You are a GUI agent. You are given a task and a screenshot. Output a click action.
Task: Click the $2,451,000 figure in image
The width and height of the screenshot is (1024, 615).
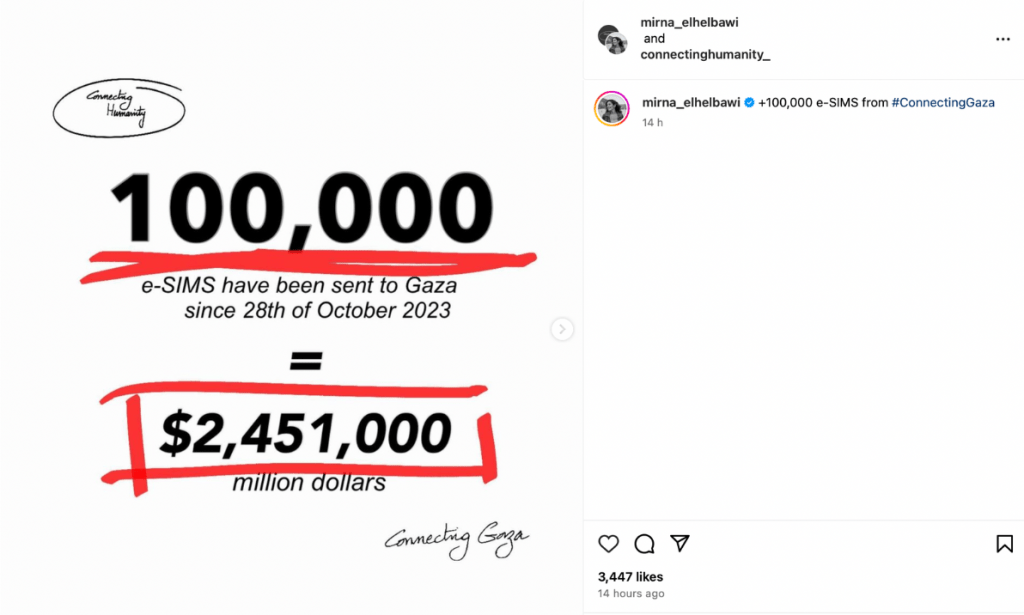pyautogui.click(x=305, y=433)
